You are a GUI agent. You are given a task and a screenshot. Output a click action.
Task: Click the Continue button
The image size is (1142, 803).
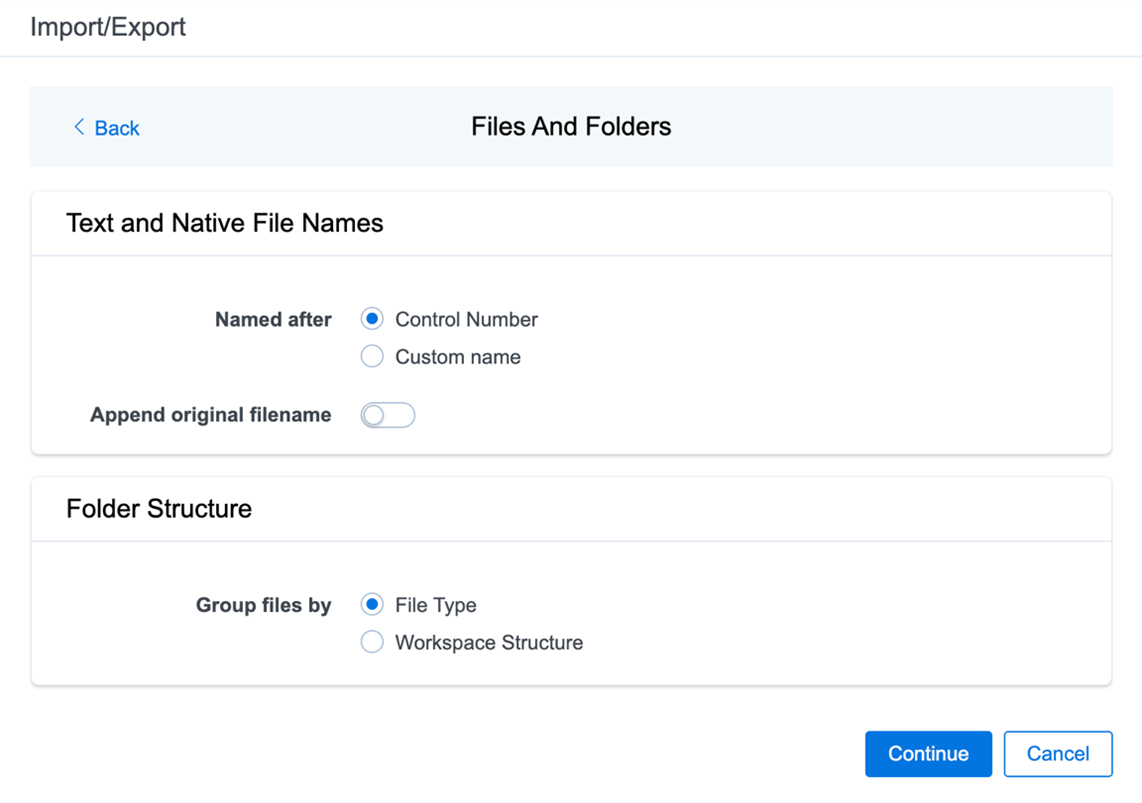[928, 753]
